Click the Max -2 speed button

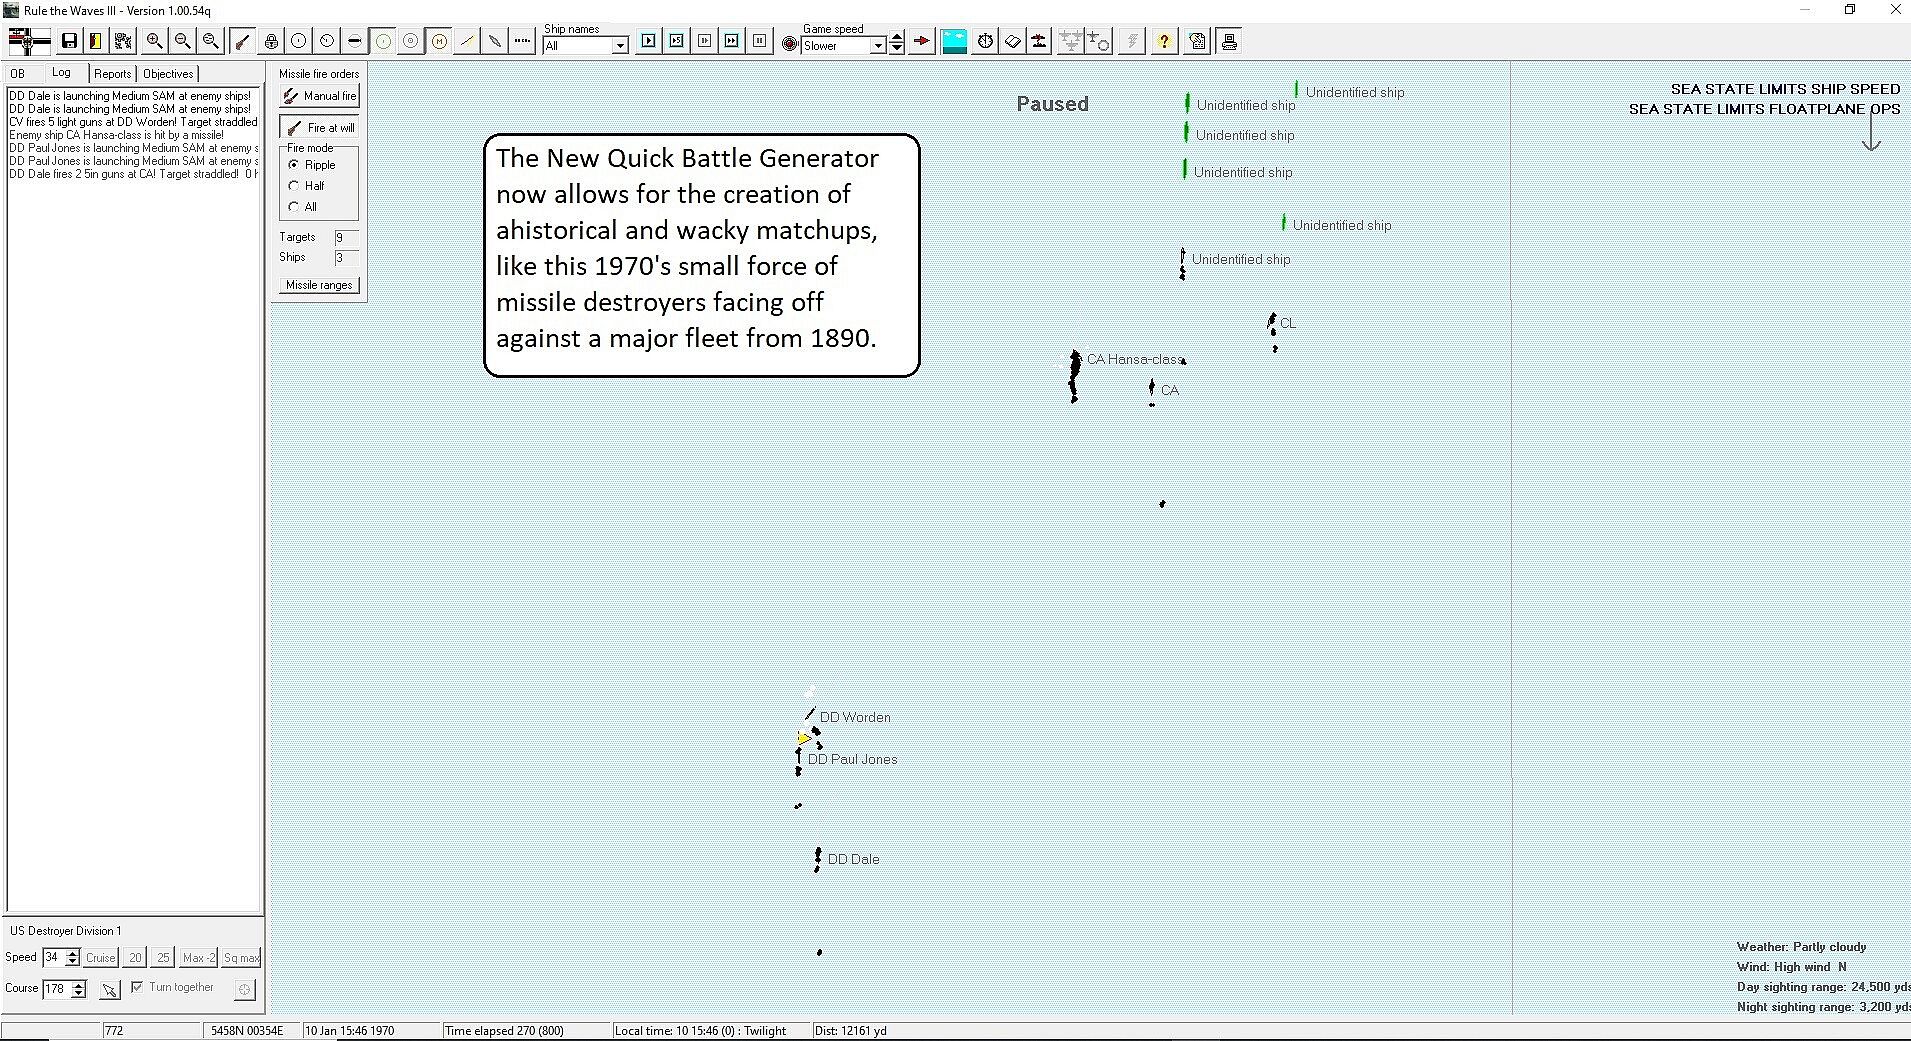(198, 958)
